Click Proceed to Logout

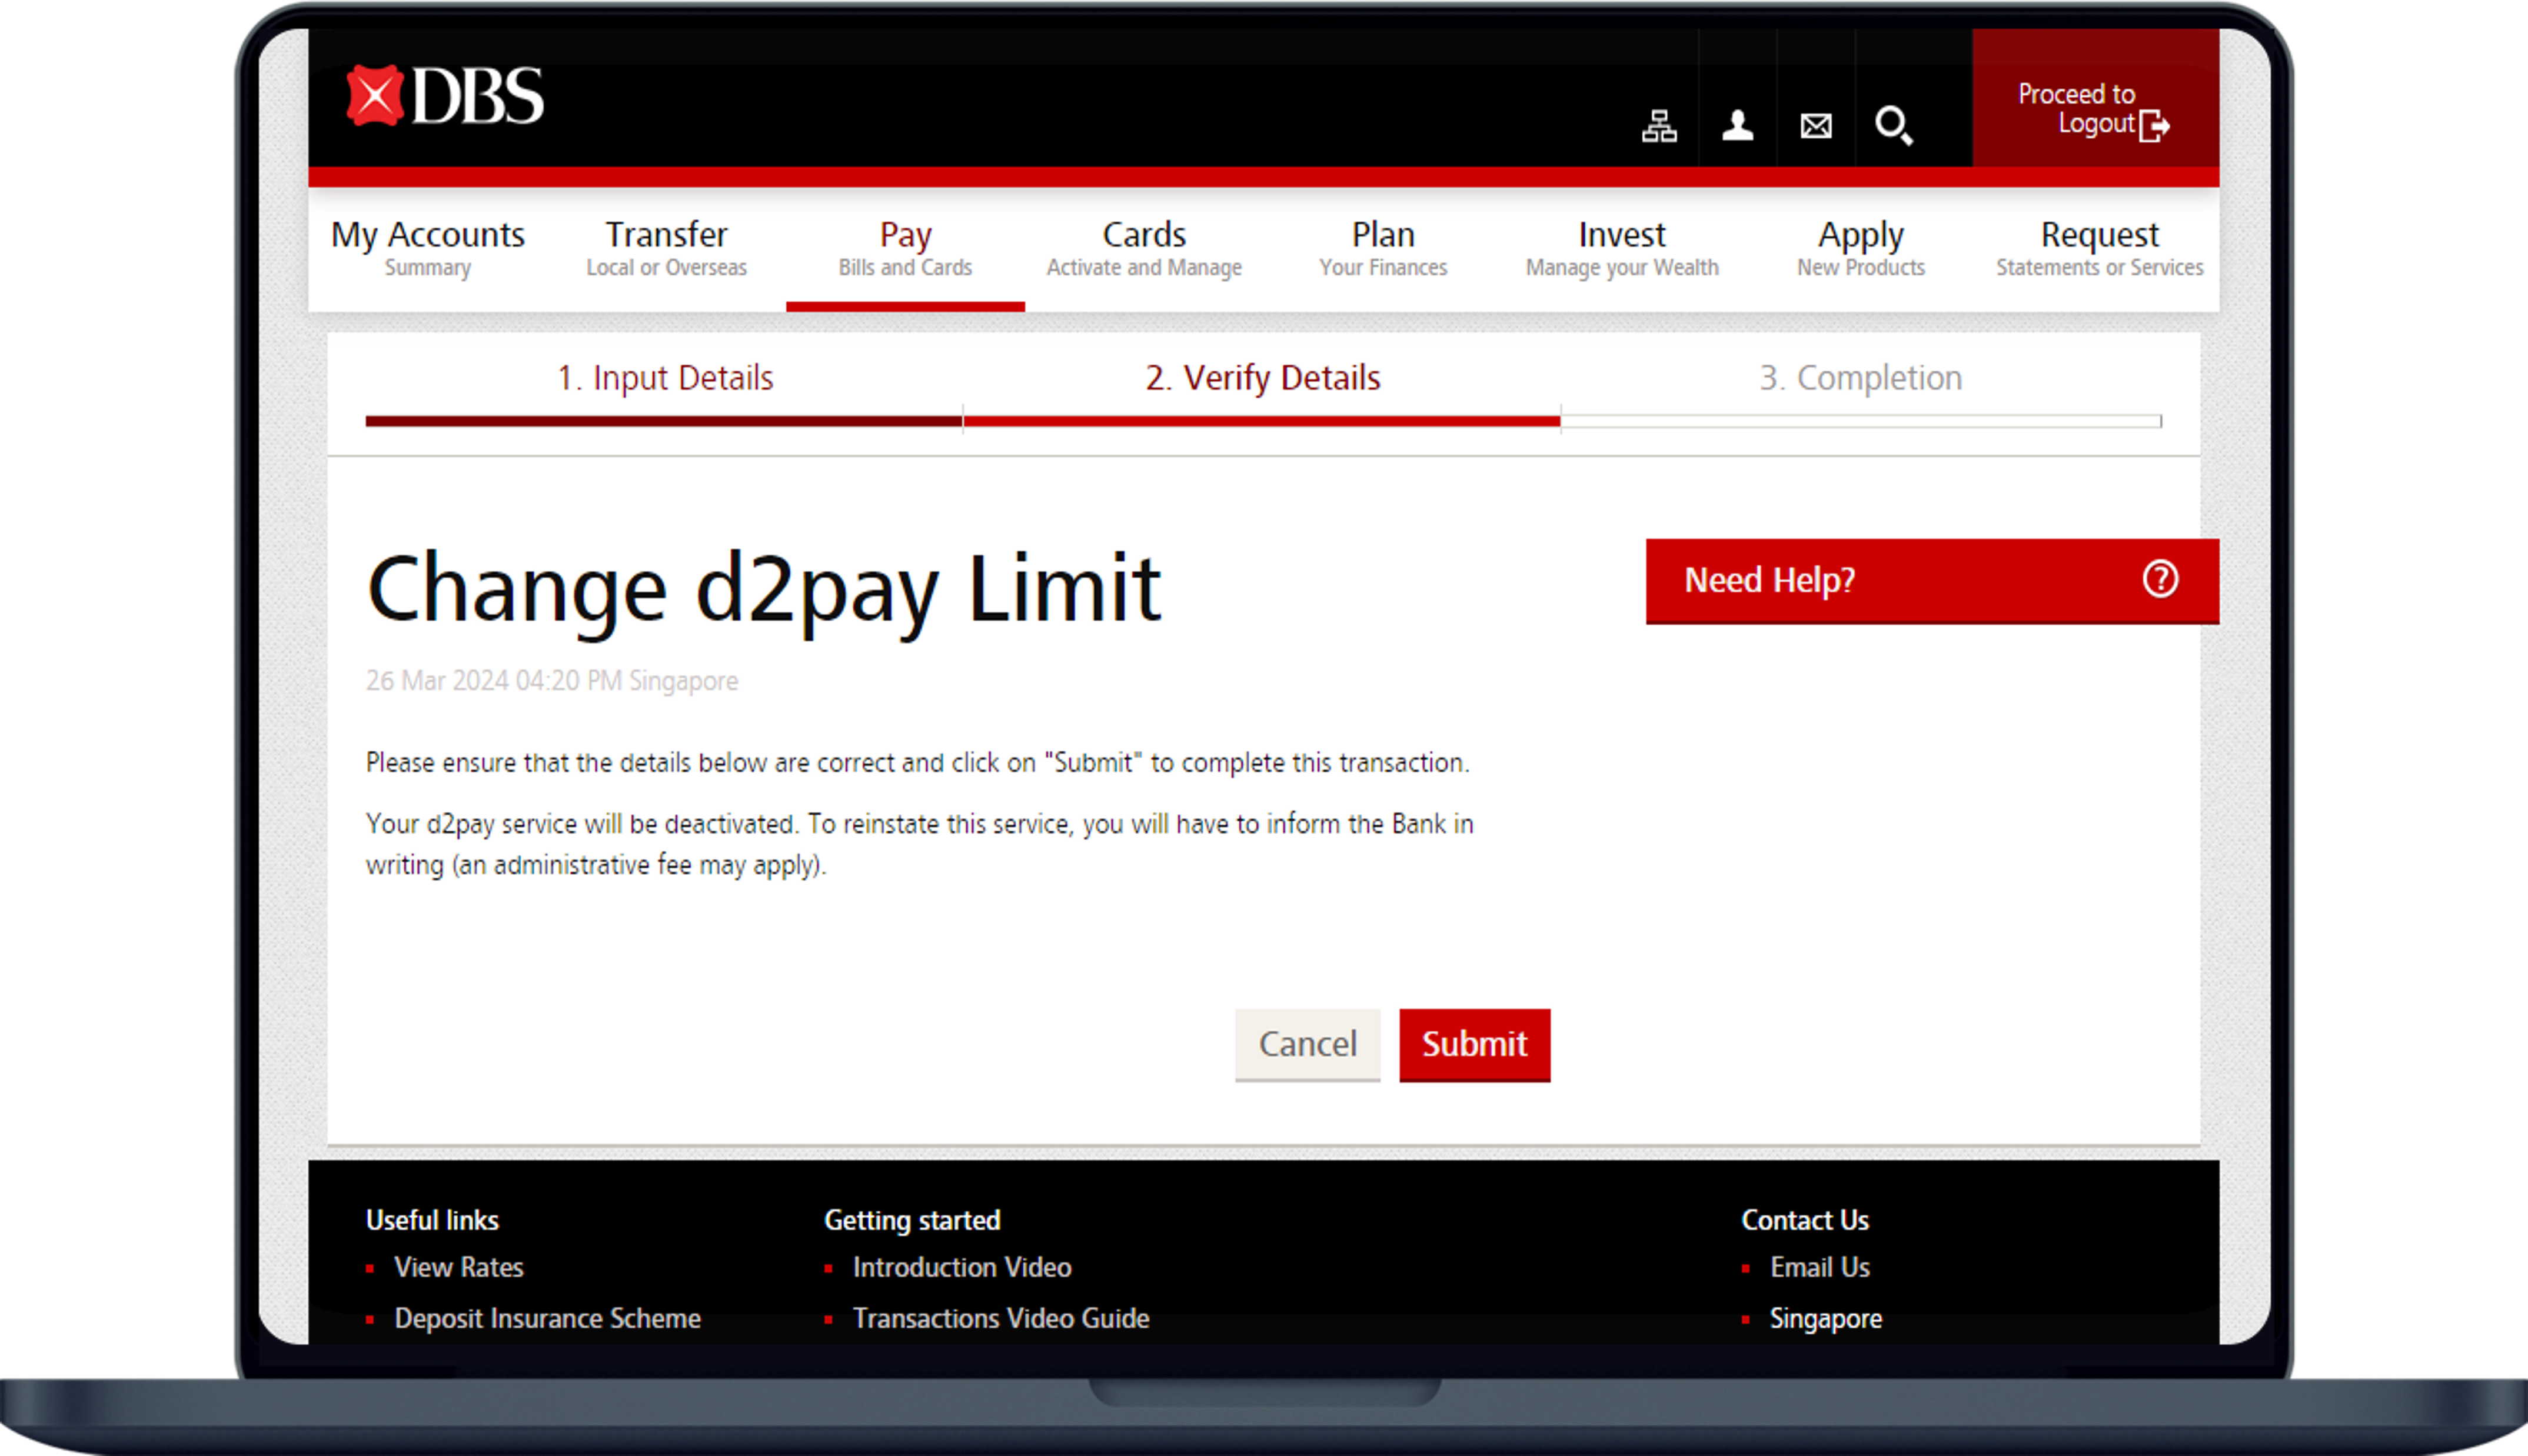coord(2095,98)
